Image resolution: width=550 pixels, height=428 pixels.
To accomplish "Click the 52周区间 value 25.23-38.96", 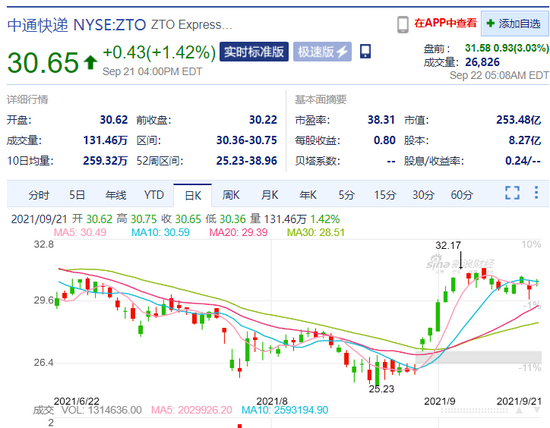I will [x=247, y=161].
